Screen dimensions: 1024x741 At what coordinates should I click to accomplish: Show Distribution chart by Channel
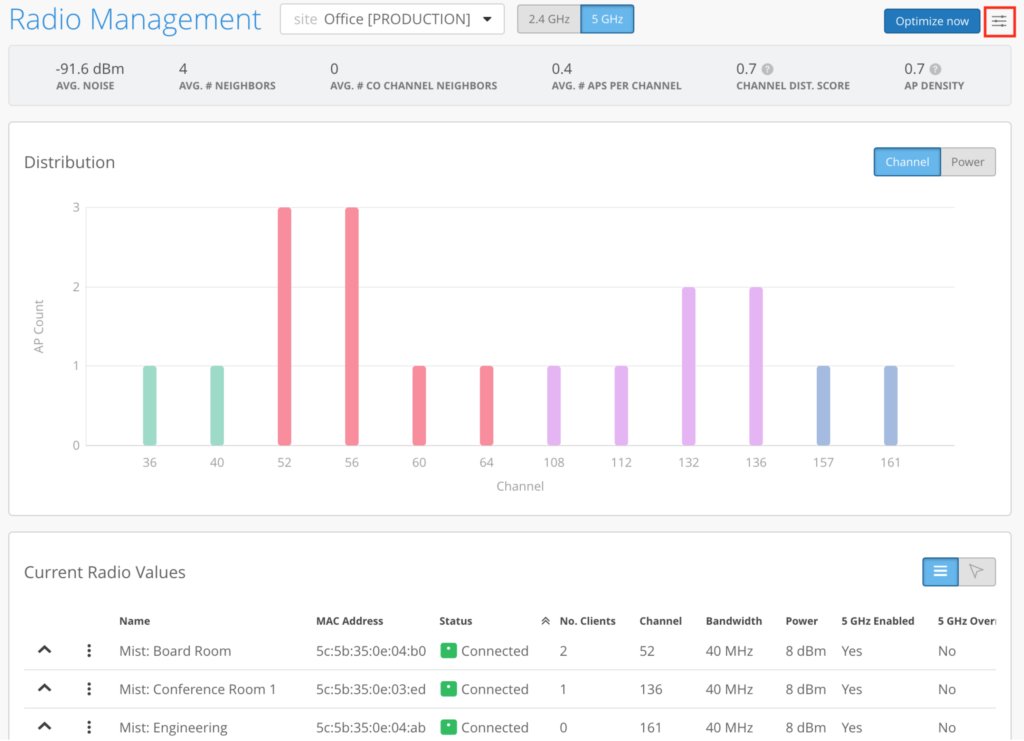pyautogui.click(x=907, y=162)
